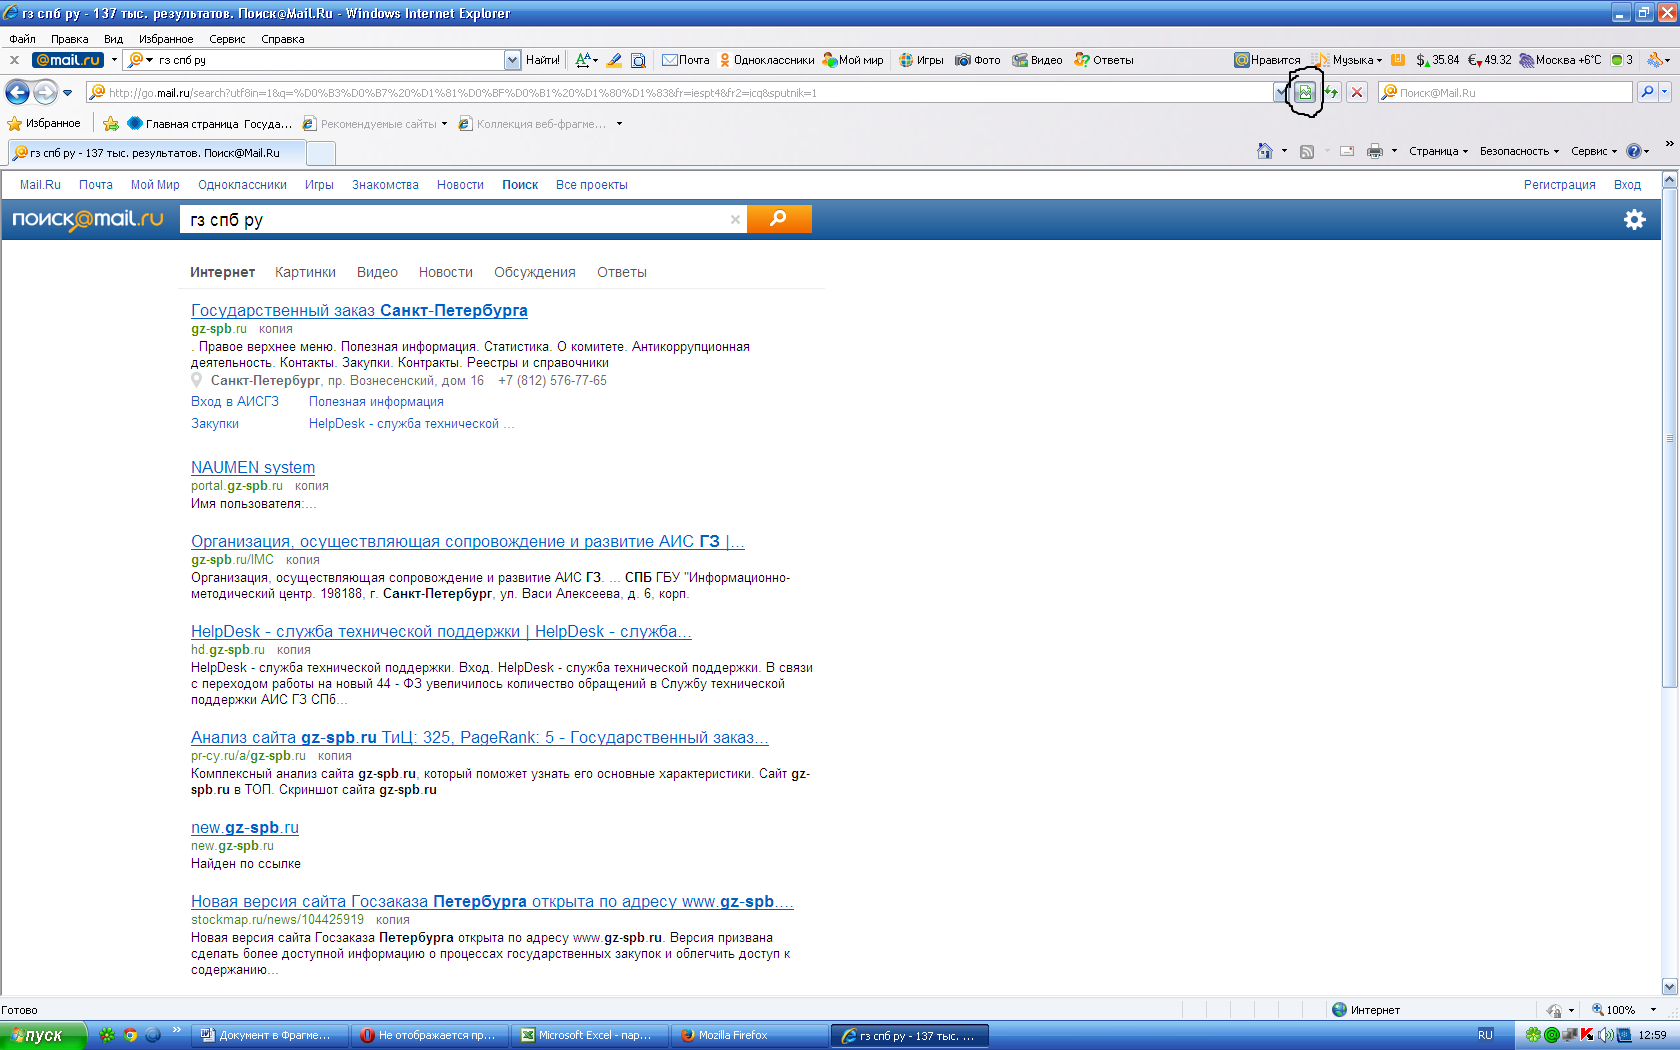This screenshot has width=1680, height=1050.
Task: Open Одноклассники from Mail.Ru toolbar
Action: pos(767,60)
